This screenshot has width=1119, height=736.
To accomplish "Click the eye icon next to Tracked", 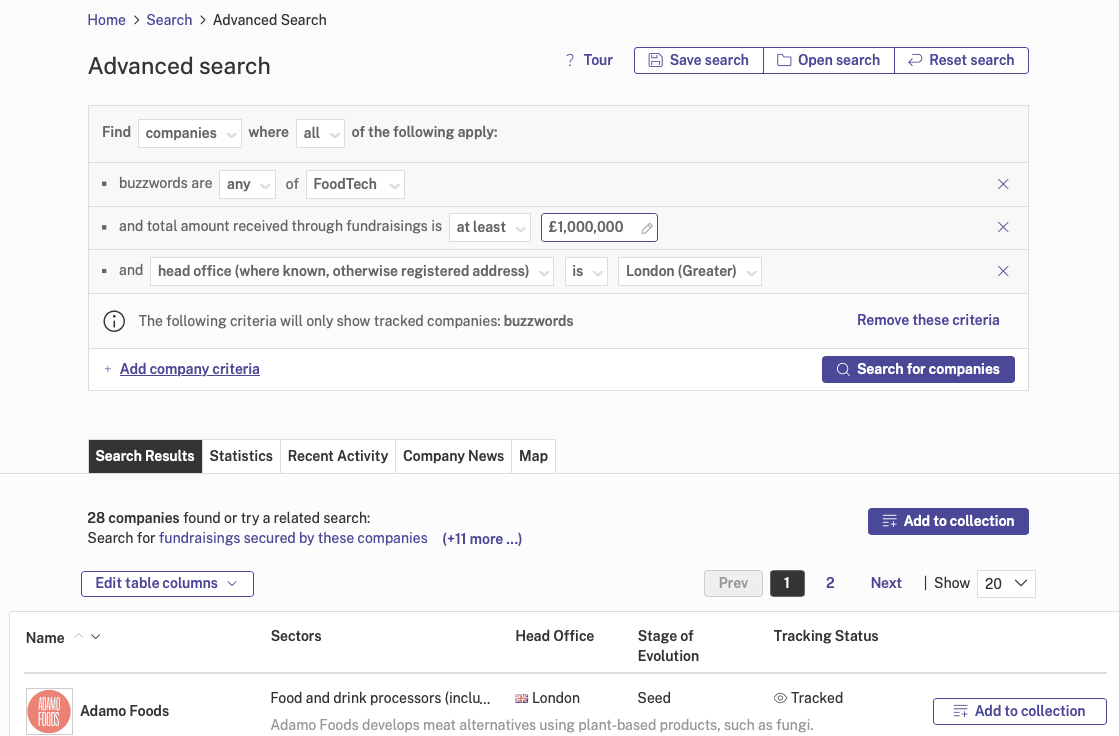I will [x=780, y=698].
